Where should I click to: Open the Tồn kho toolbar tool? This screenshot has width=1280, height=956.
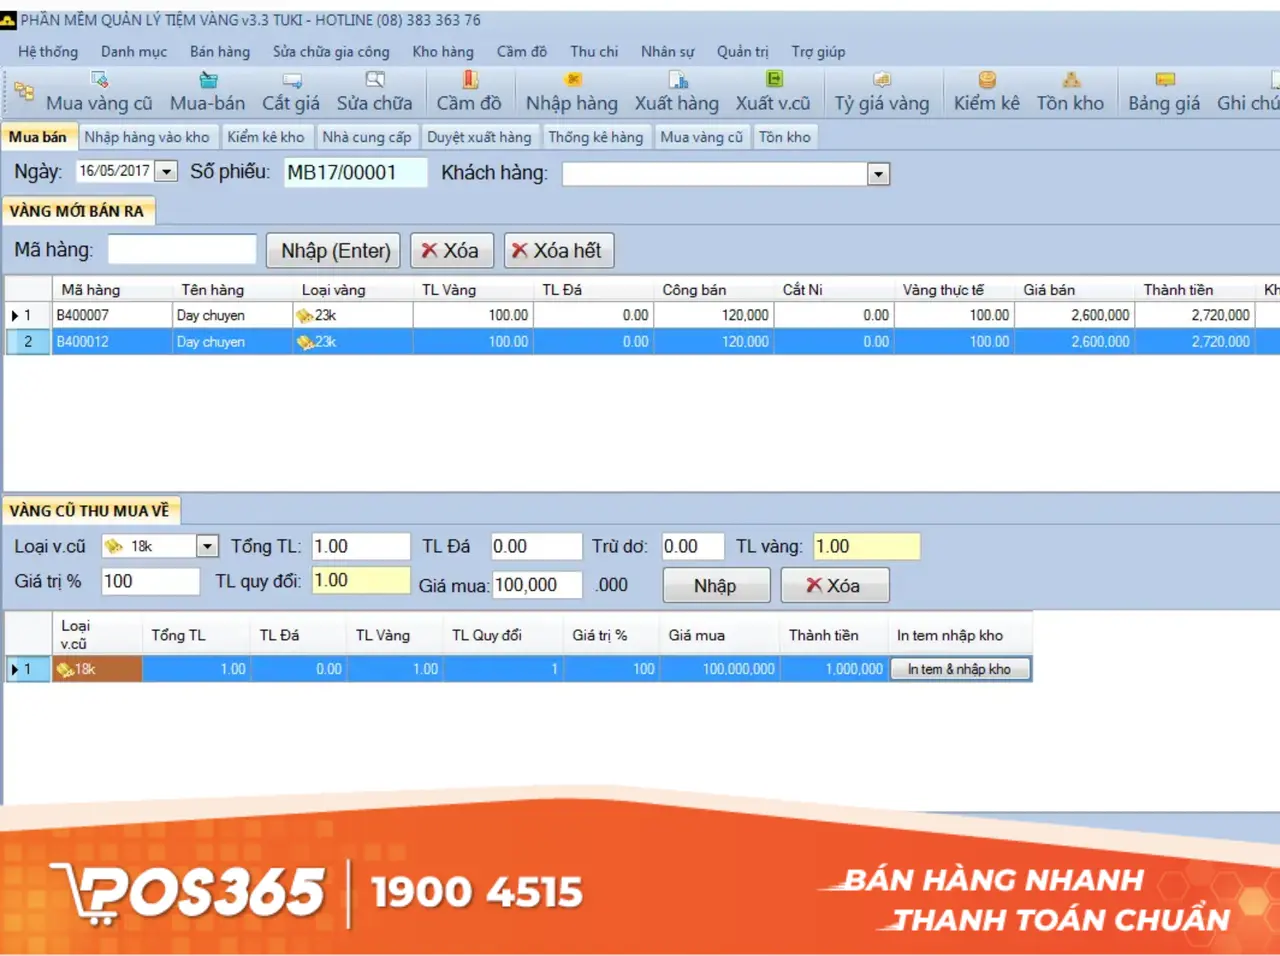(x=1070, y=92)
